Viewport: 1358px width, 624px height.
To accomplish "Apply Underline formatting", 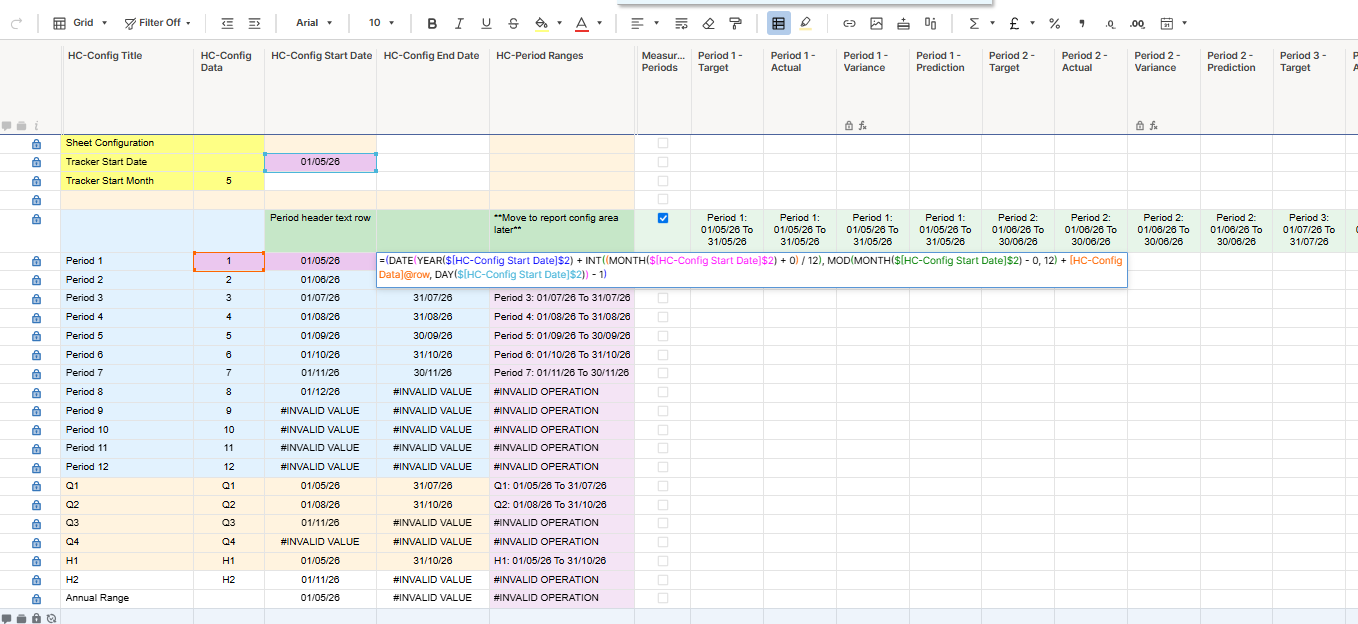I will click(486, 23).
